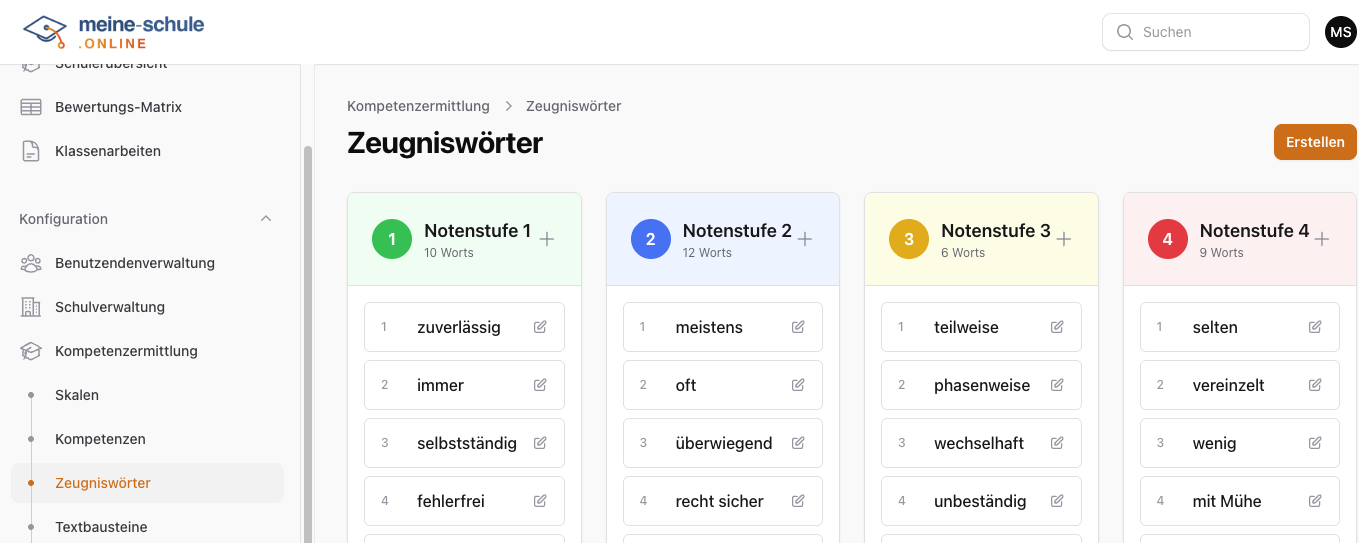The width and height of the screenshot is (1359, 543).
Task: Select the Zeugniswörter submenu item
Action: [x=147, y=483]
